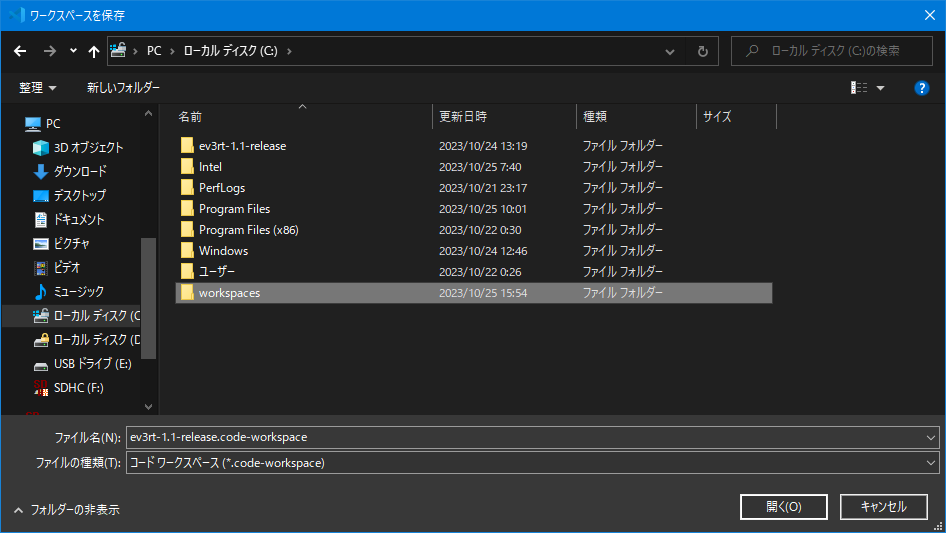The height and width of the screenshot is (533, 946).
Task: Select ローカル ディスク (D:) in the sidebar
Action: click(x=86, y=340)
